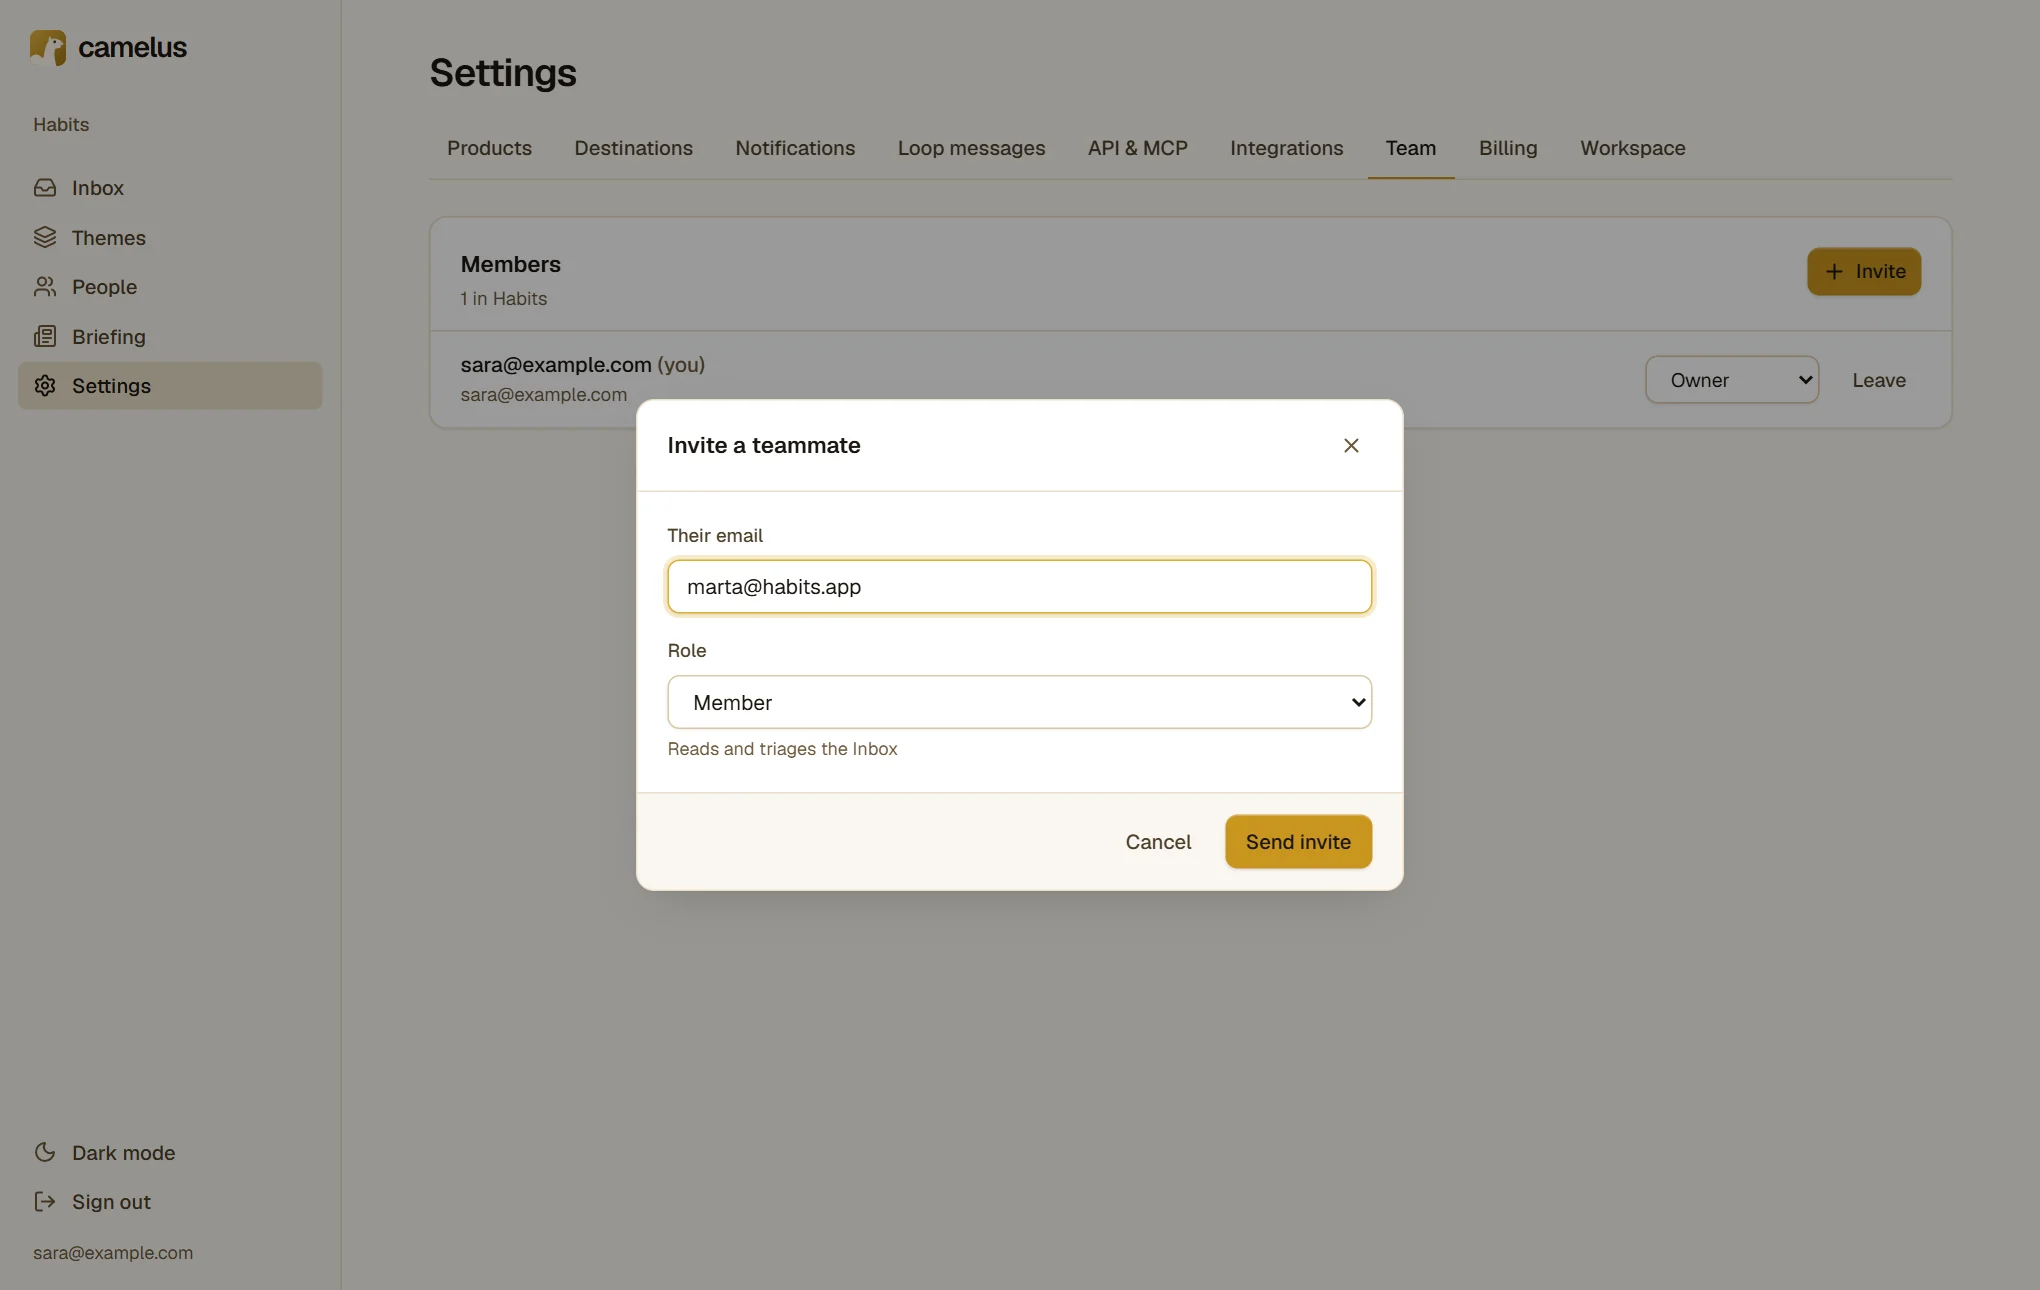
Task: Click the Leave button for sara@example.com
Action: click(x=1878, y=380)
